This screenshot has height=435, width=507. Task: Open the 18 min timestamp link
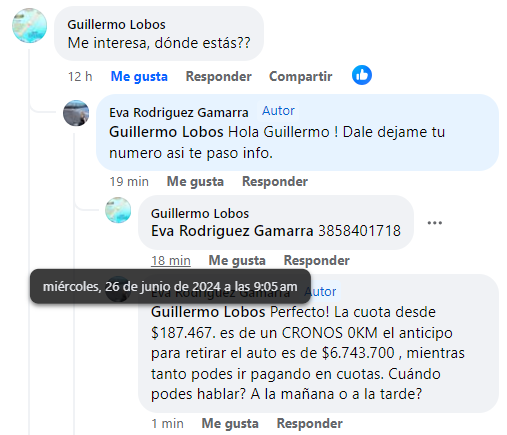(171, 260)
